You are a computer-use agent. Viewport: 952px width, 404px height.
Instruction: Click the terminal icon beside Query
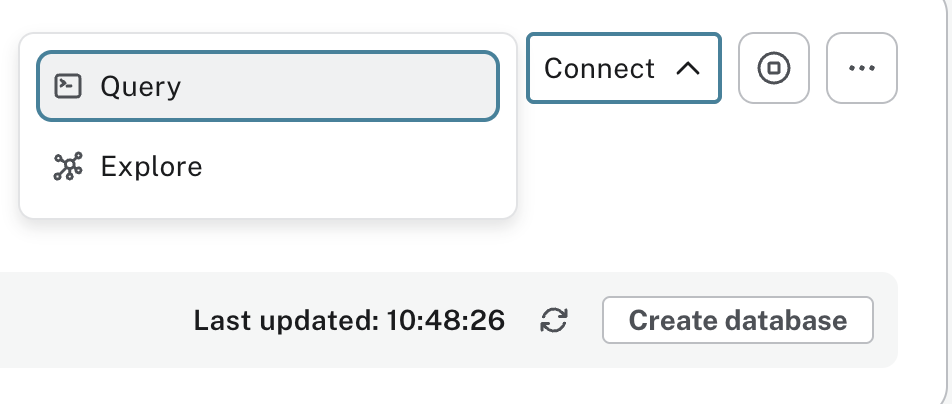[67, 86]
